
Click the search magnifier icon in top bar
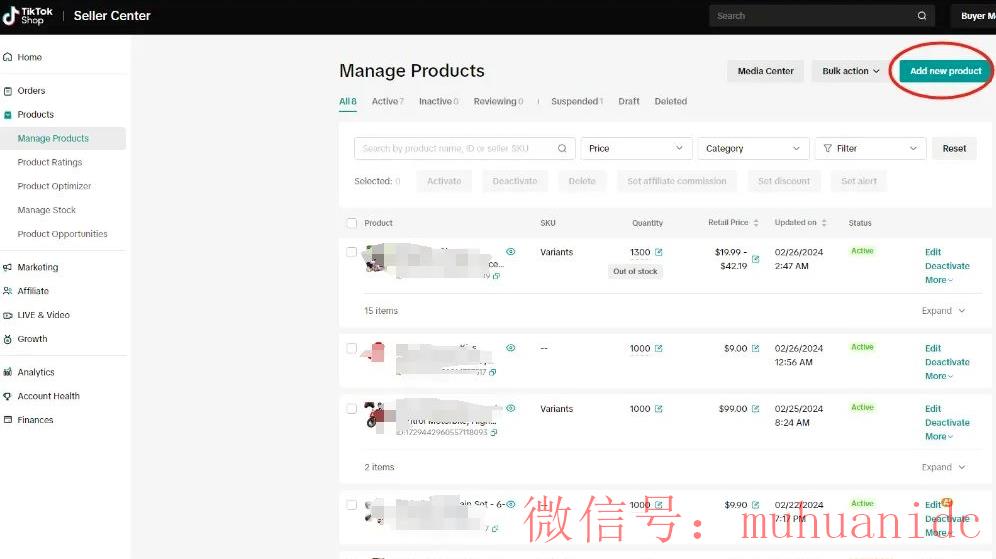921,16
